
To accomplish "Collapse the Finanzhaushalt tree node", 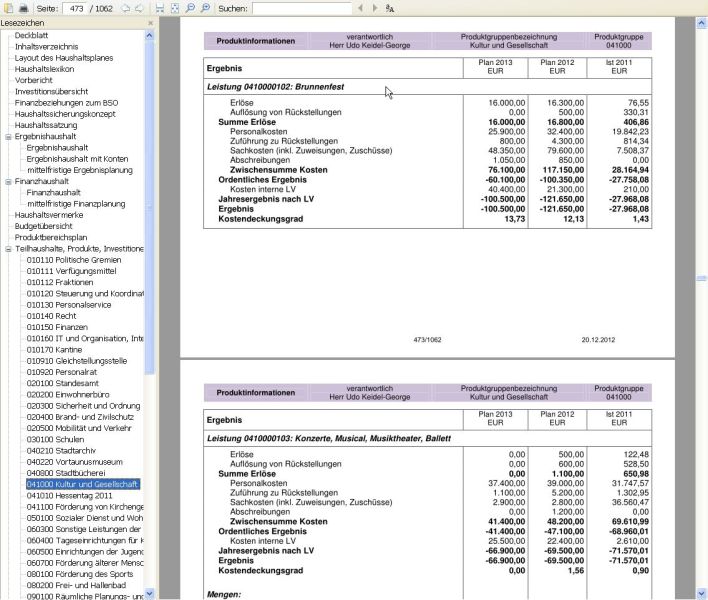I will (x=8, y=181).
